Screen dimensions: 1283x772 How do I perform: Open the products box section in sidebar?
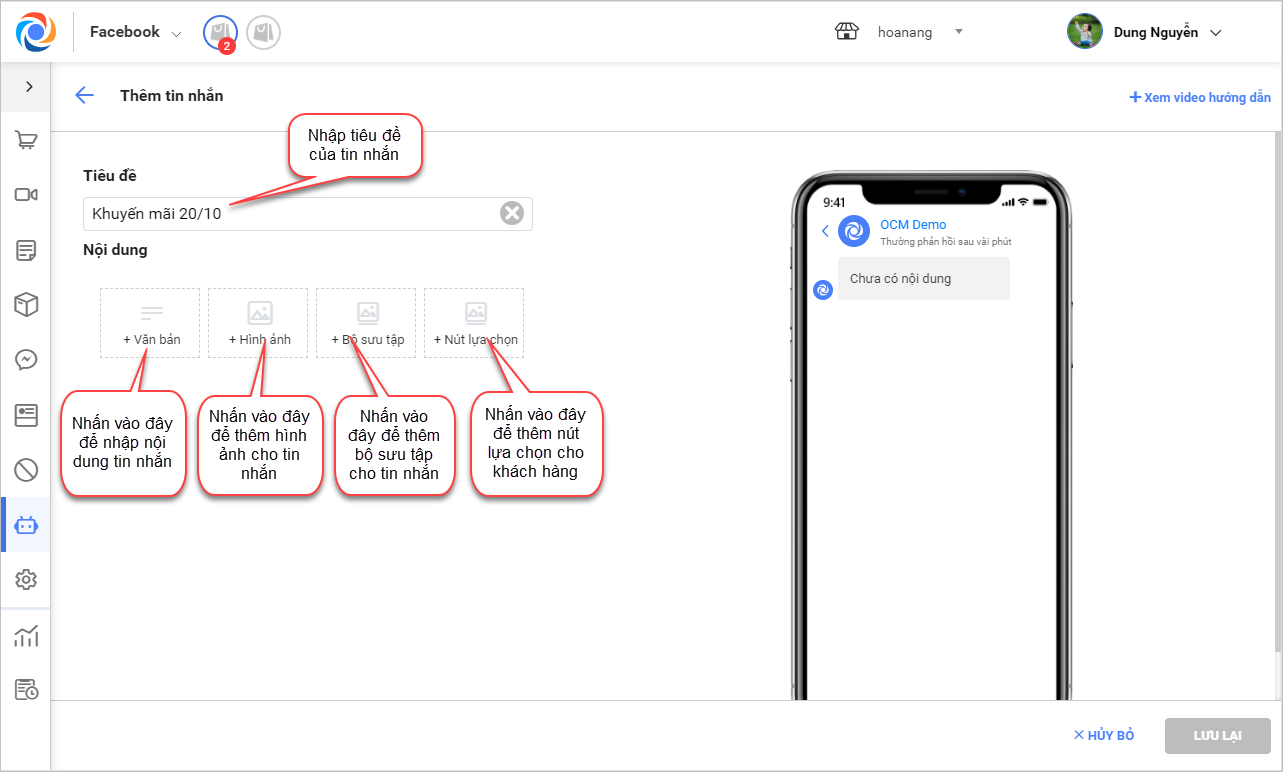(x=26, y=305)
